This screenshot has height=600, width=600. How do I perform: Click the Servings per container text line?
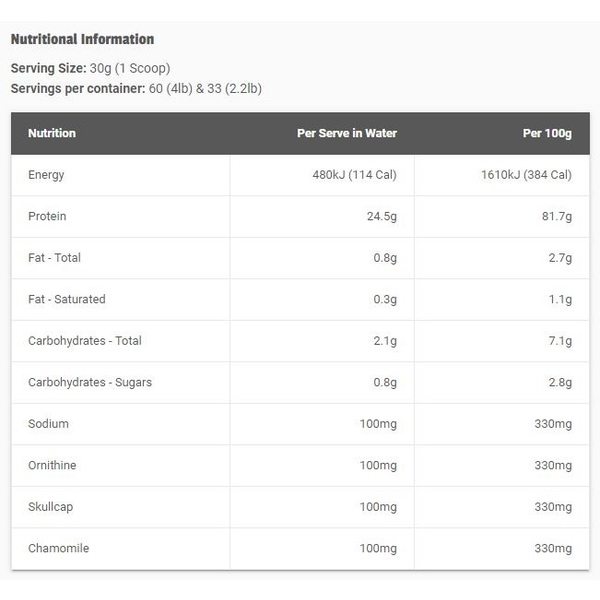pyautogui.click(x=136, y=89)
